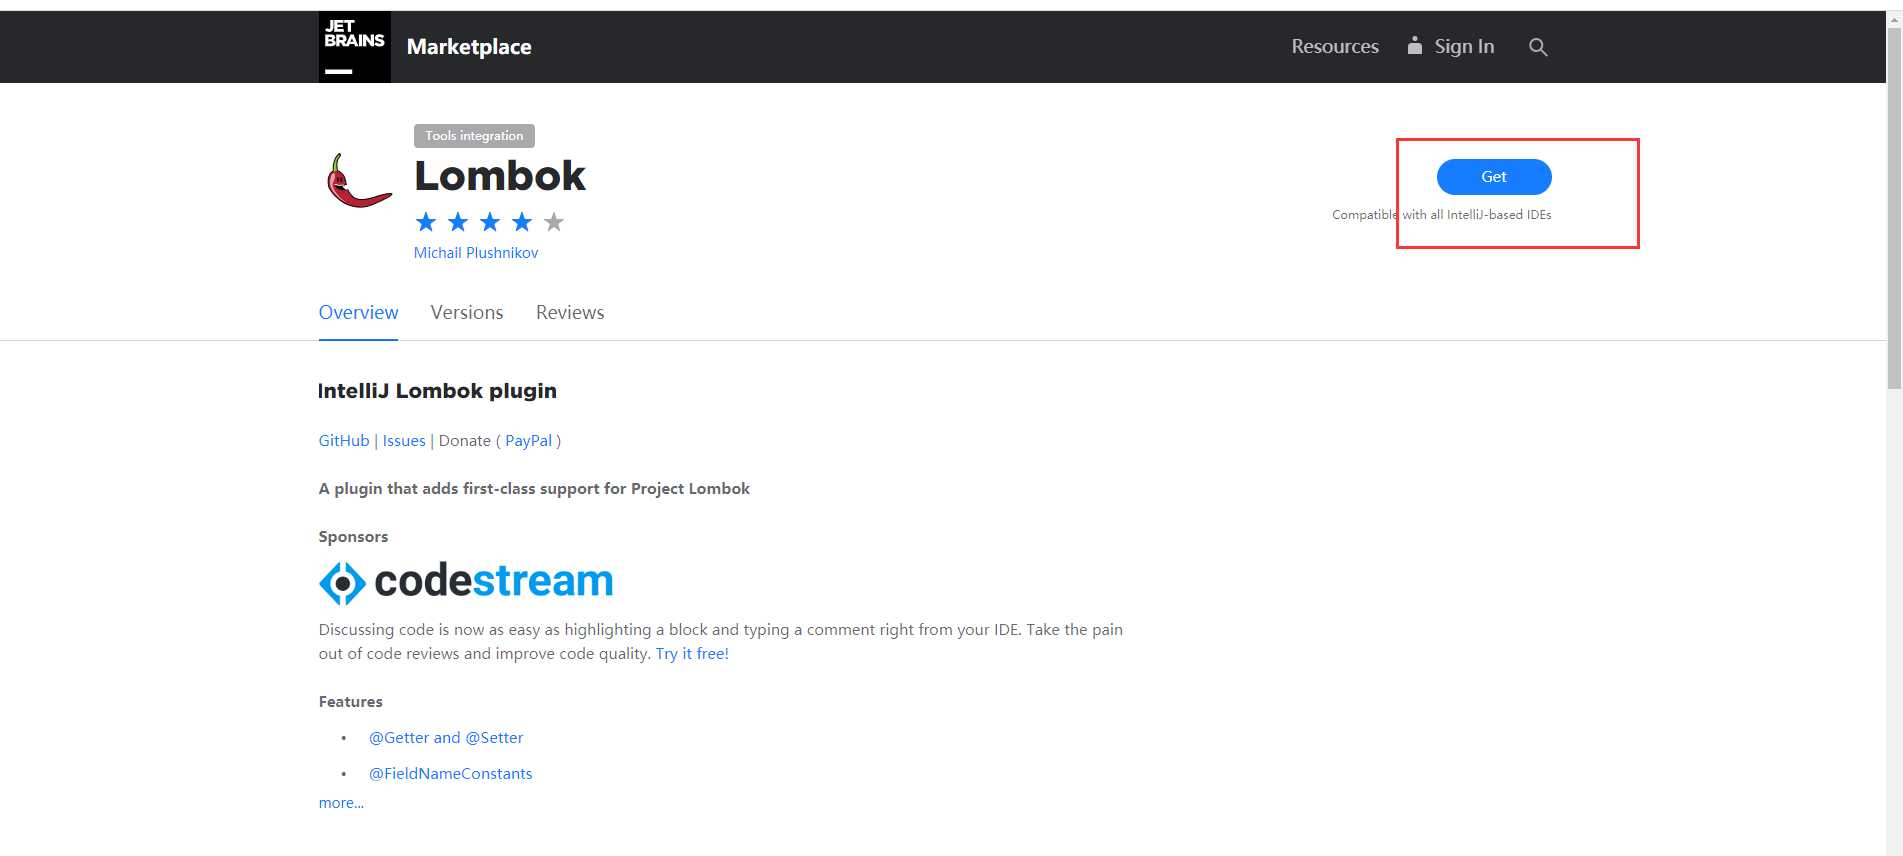
Task: Expand description with more... link
Action: 341,803
